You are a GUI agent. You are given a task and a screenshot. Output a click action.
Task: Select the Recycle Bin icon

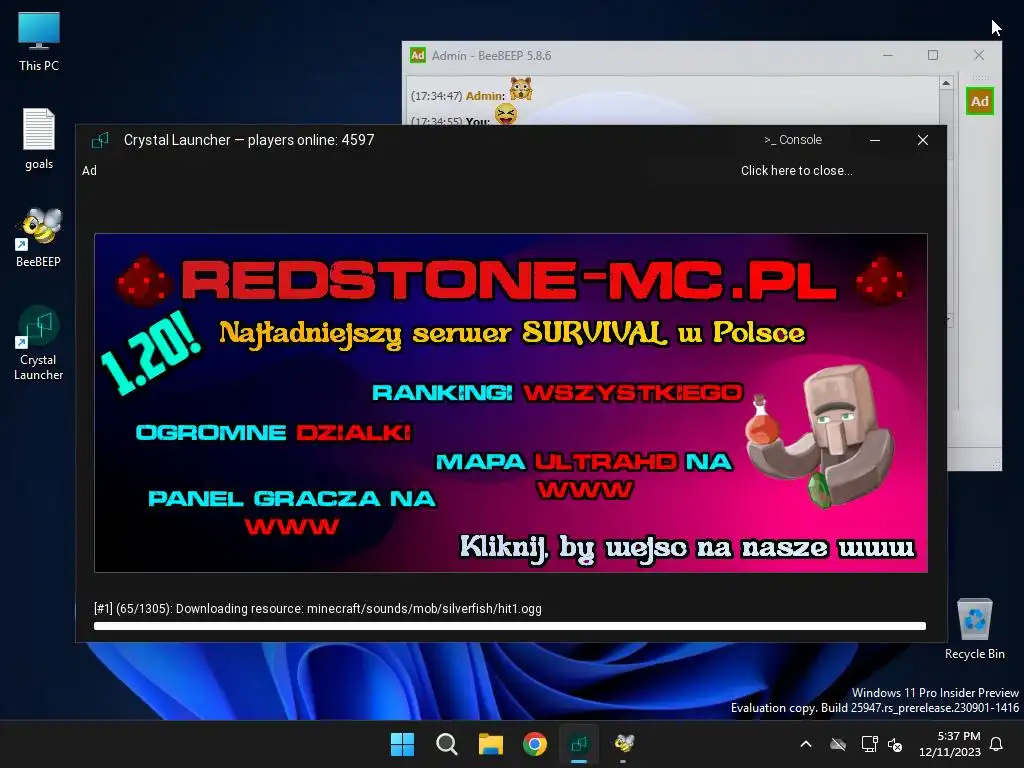coord(974,629)
